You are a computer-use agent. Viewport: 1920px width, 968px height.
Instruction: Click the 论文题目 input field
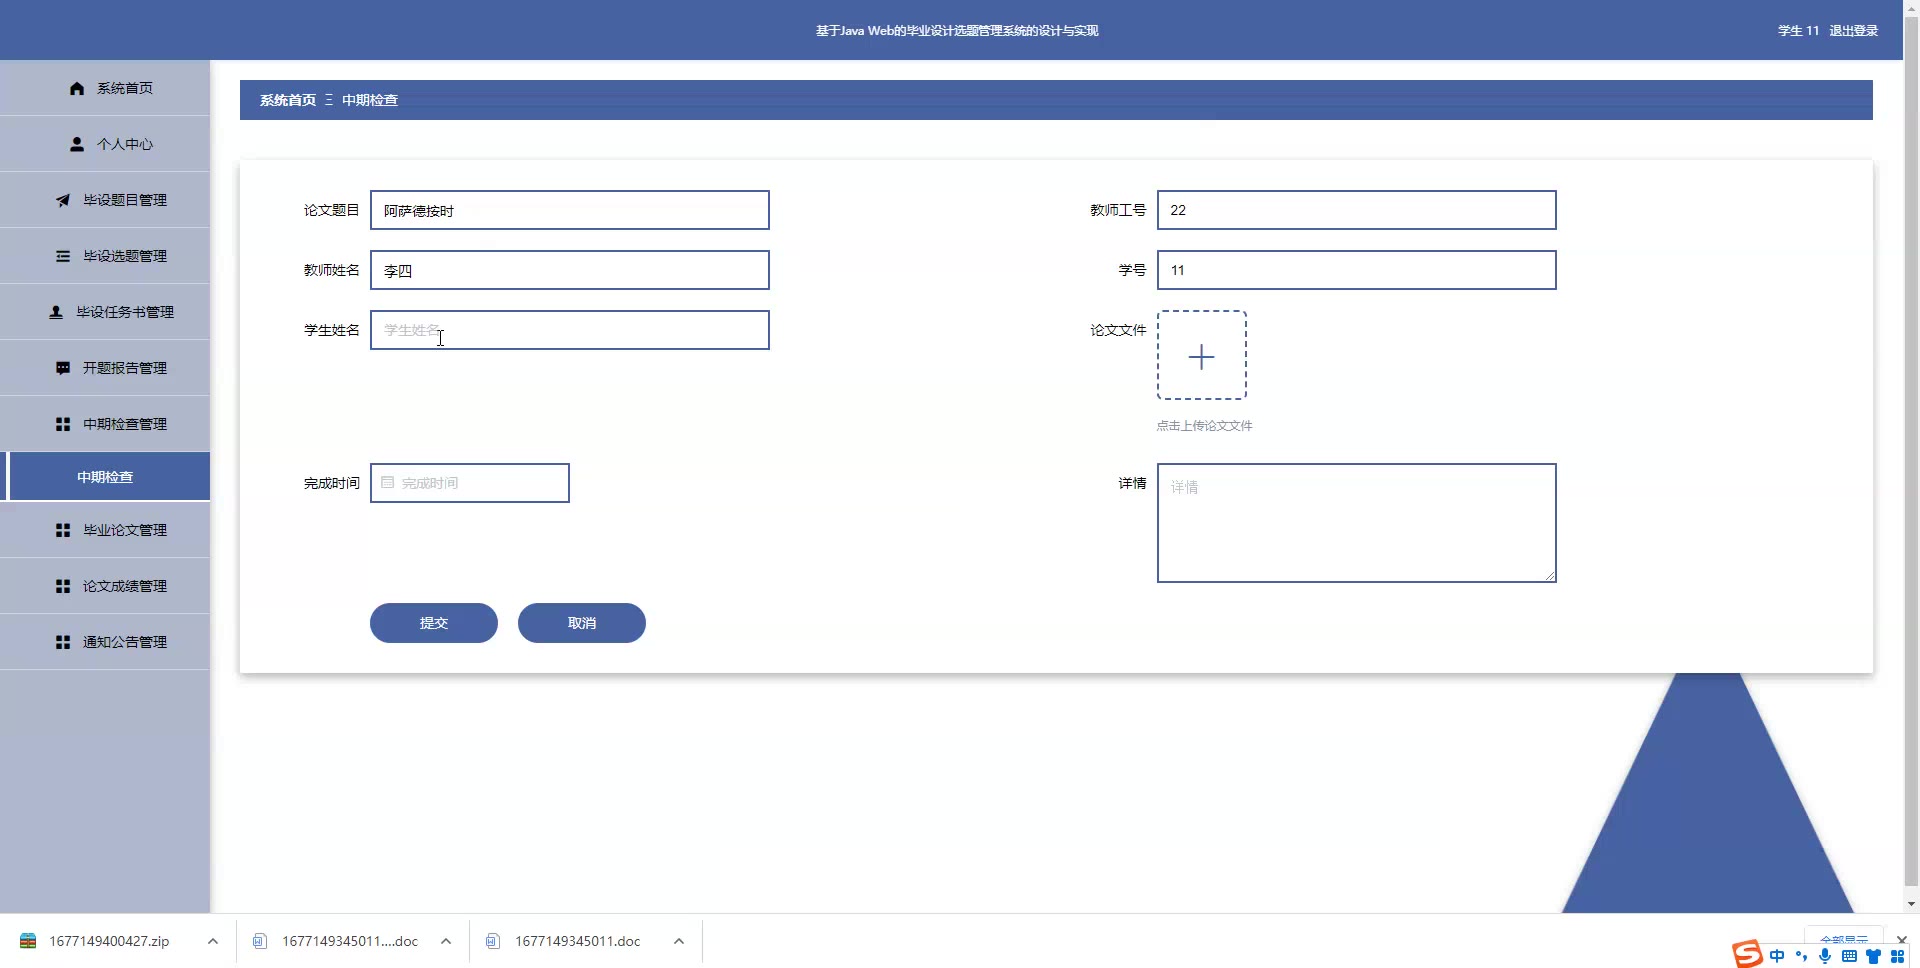pos(570,210)
